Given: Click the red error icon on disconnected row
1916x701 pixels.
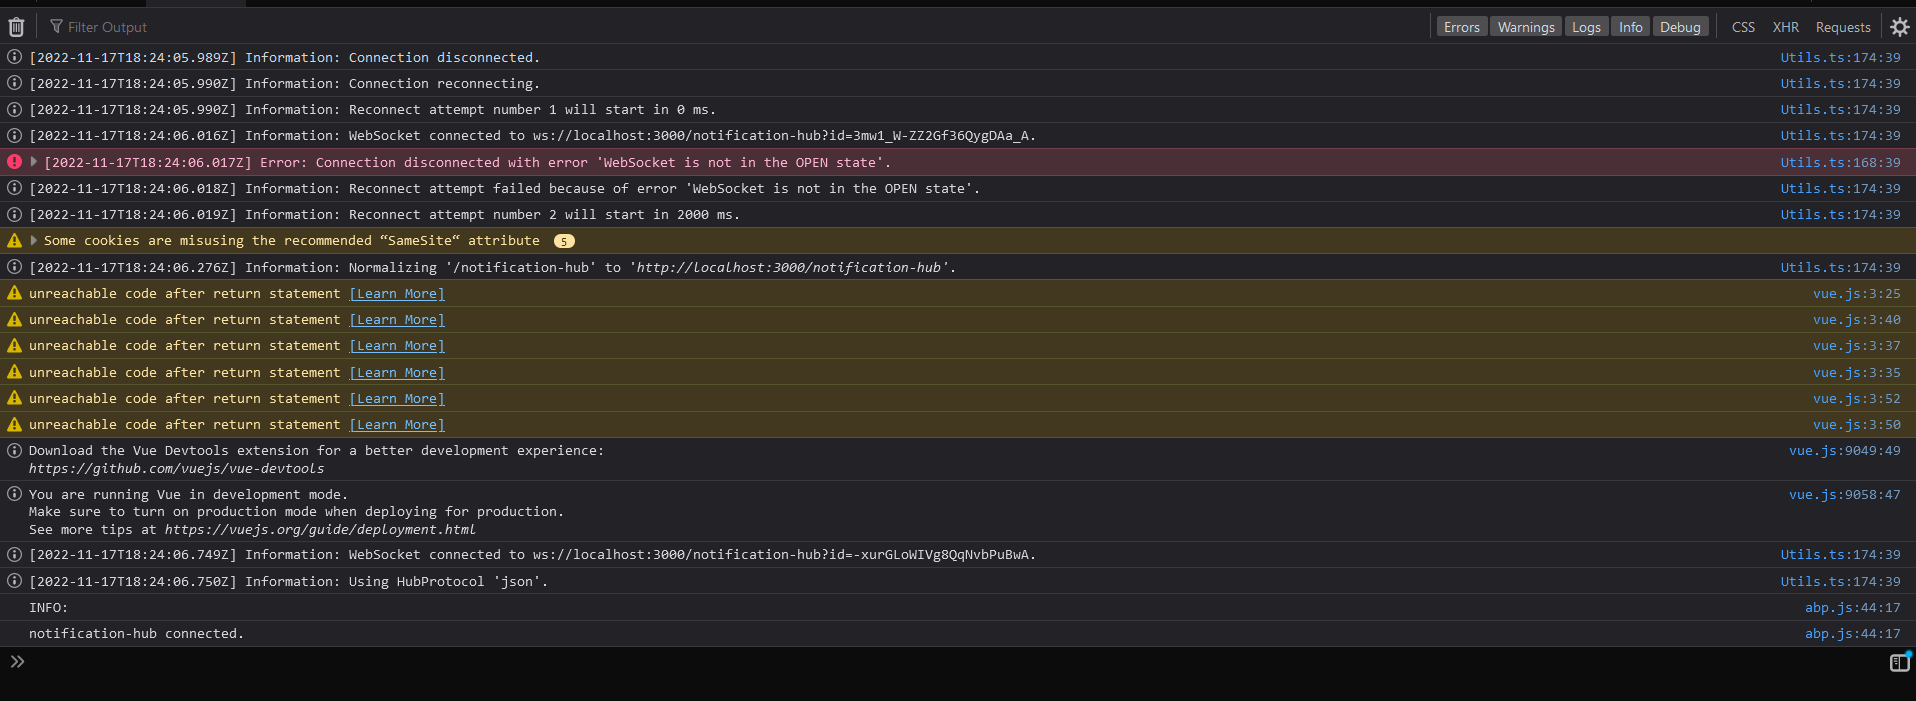Looking at the screenshot, I should pyautogui.click(x=15, y=162).
